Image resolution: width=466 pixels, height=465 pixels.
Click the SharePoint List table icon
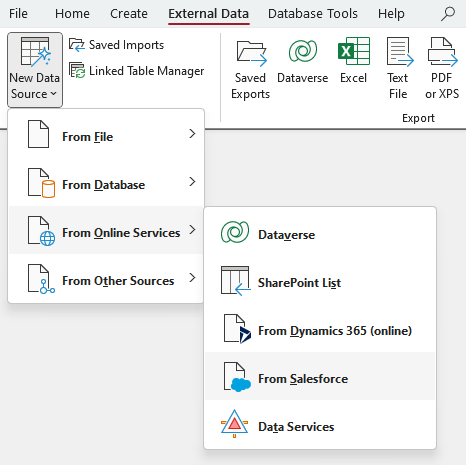pyautogui.click(x=236, y=280)
